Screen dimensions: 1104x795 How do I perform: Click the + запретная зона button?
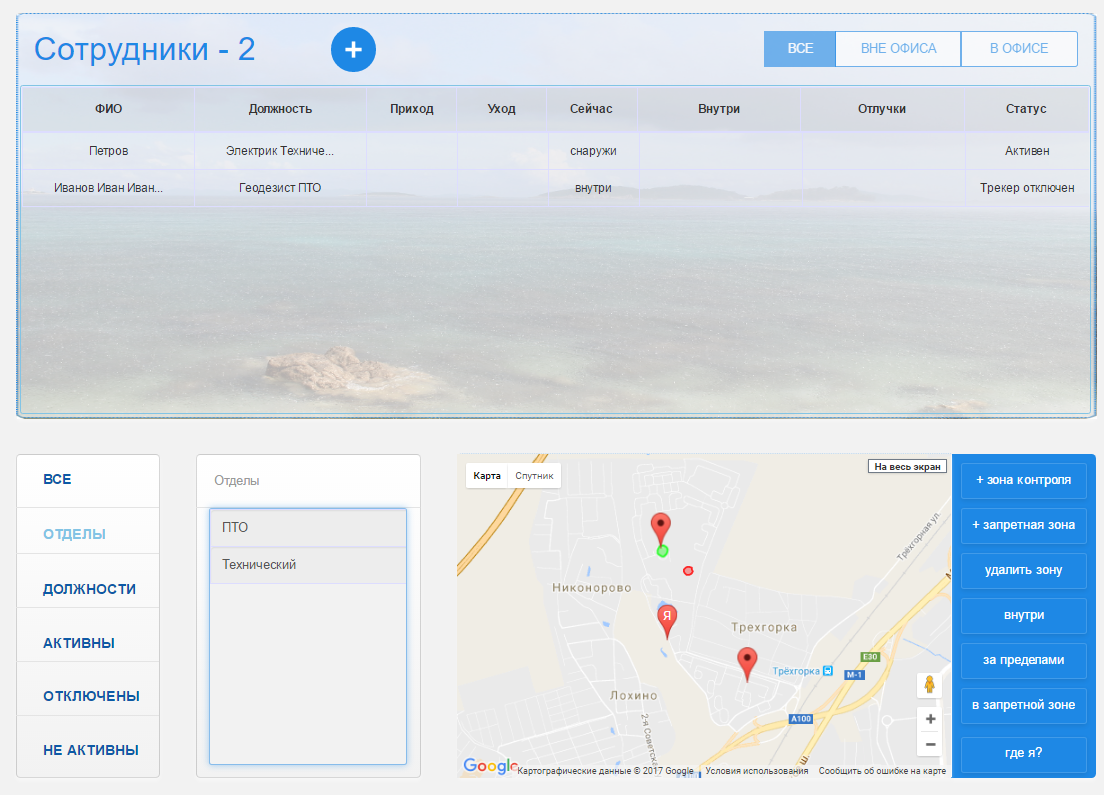coord(1023,525)
